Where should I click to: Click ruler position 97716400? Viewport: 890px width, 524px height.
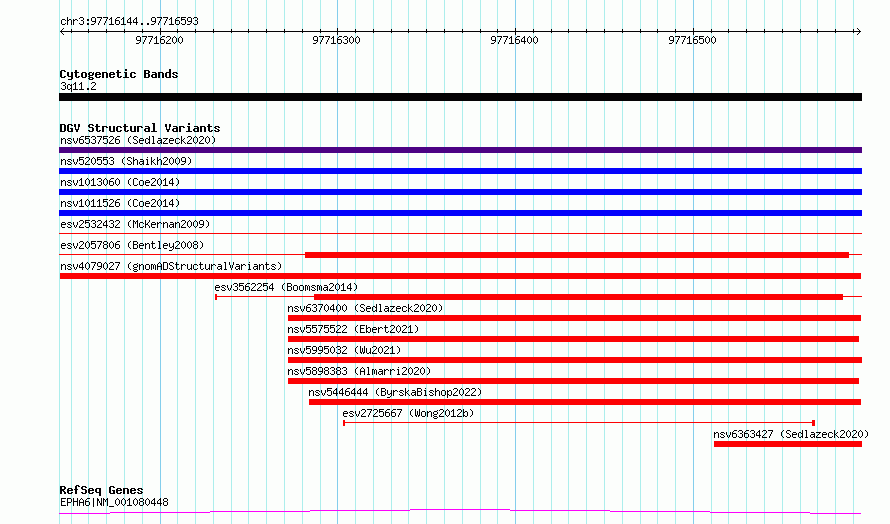(515, 40)
